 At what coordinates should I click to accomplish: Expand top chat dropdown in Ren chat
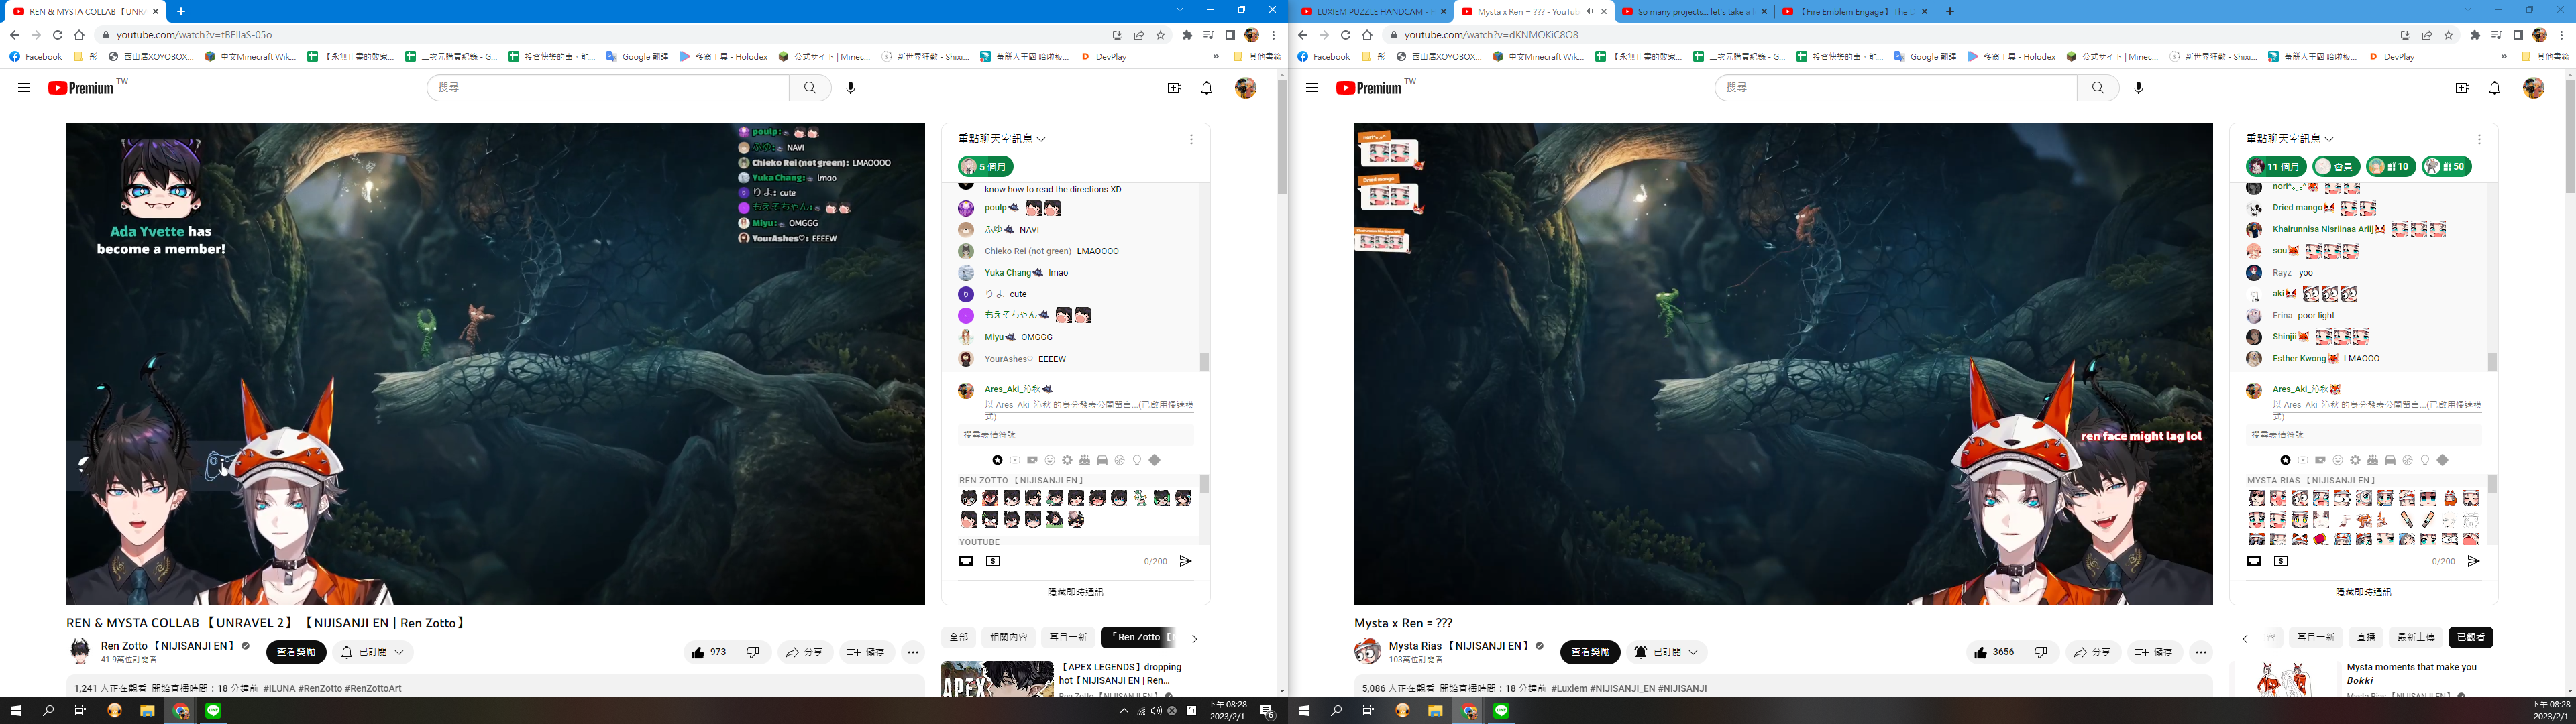point(1002,139)
